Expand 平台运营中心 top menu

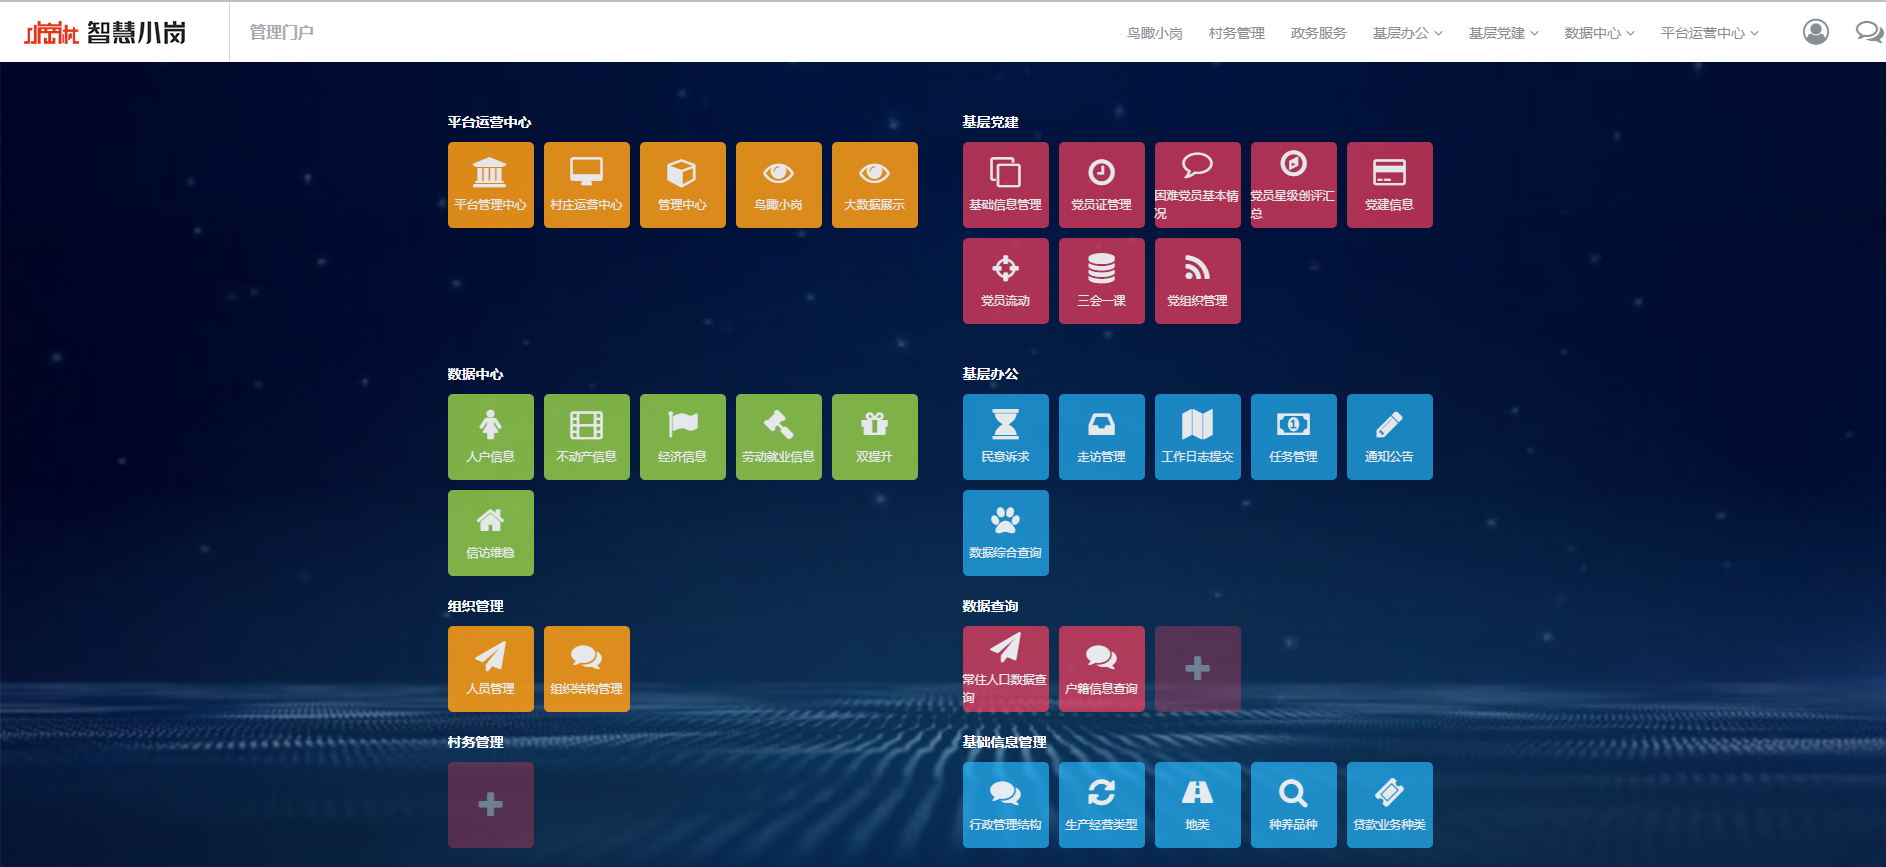[x=1709, y=33]
